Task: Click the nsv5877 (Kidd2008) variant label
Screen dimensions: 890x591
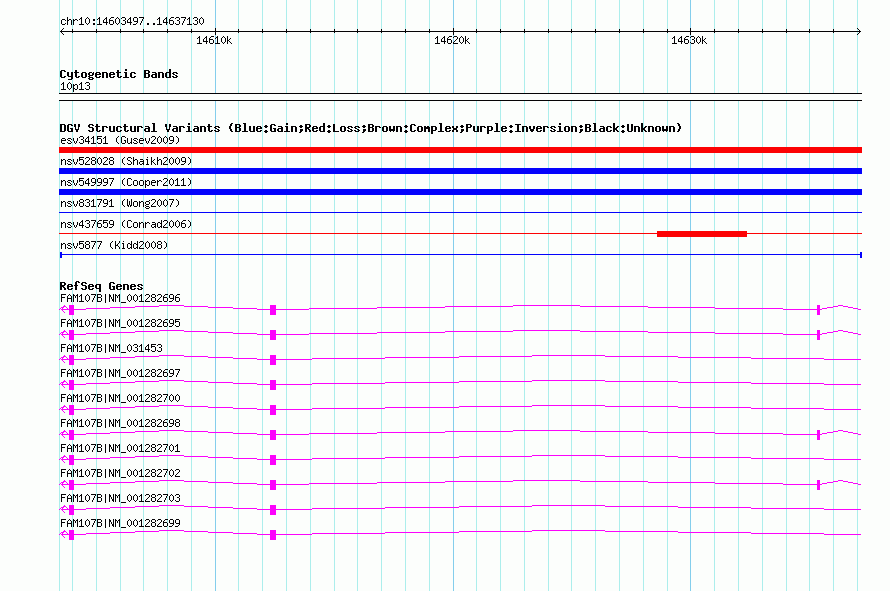Action: 114,245
